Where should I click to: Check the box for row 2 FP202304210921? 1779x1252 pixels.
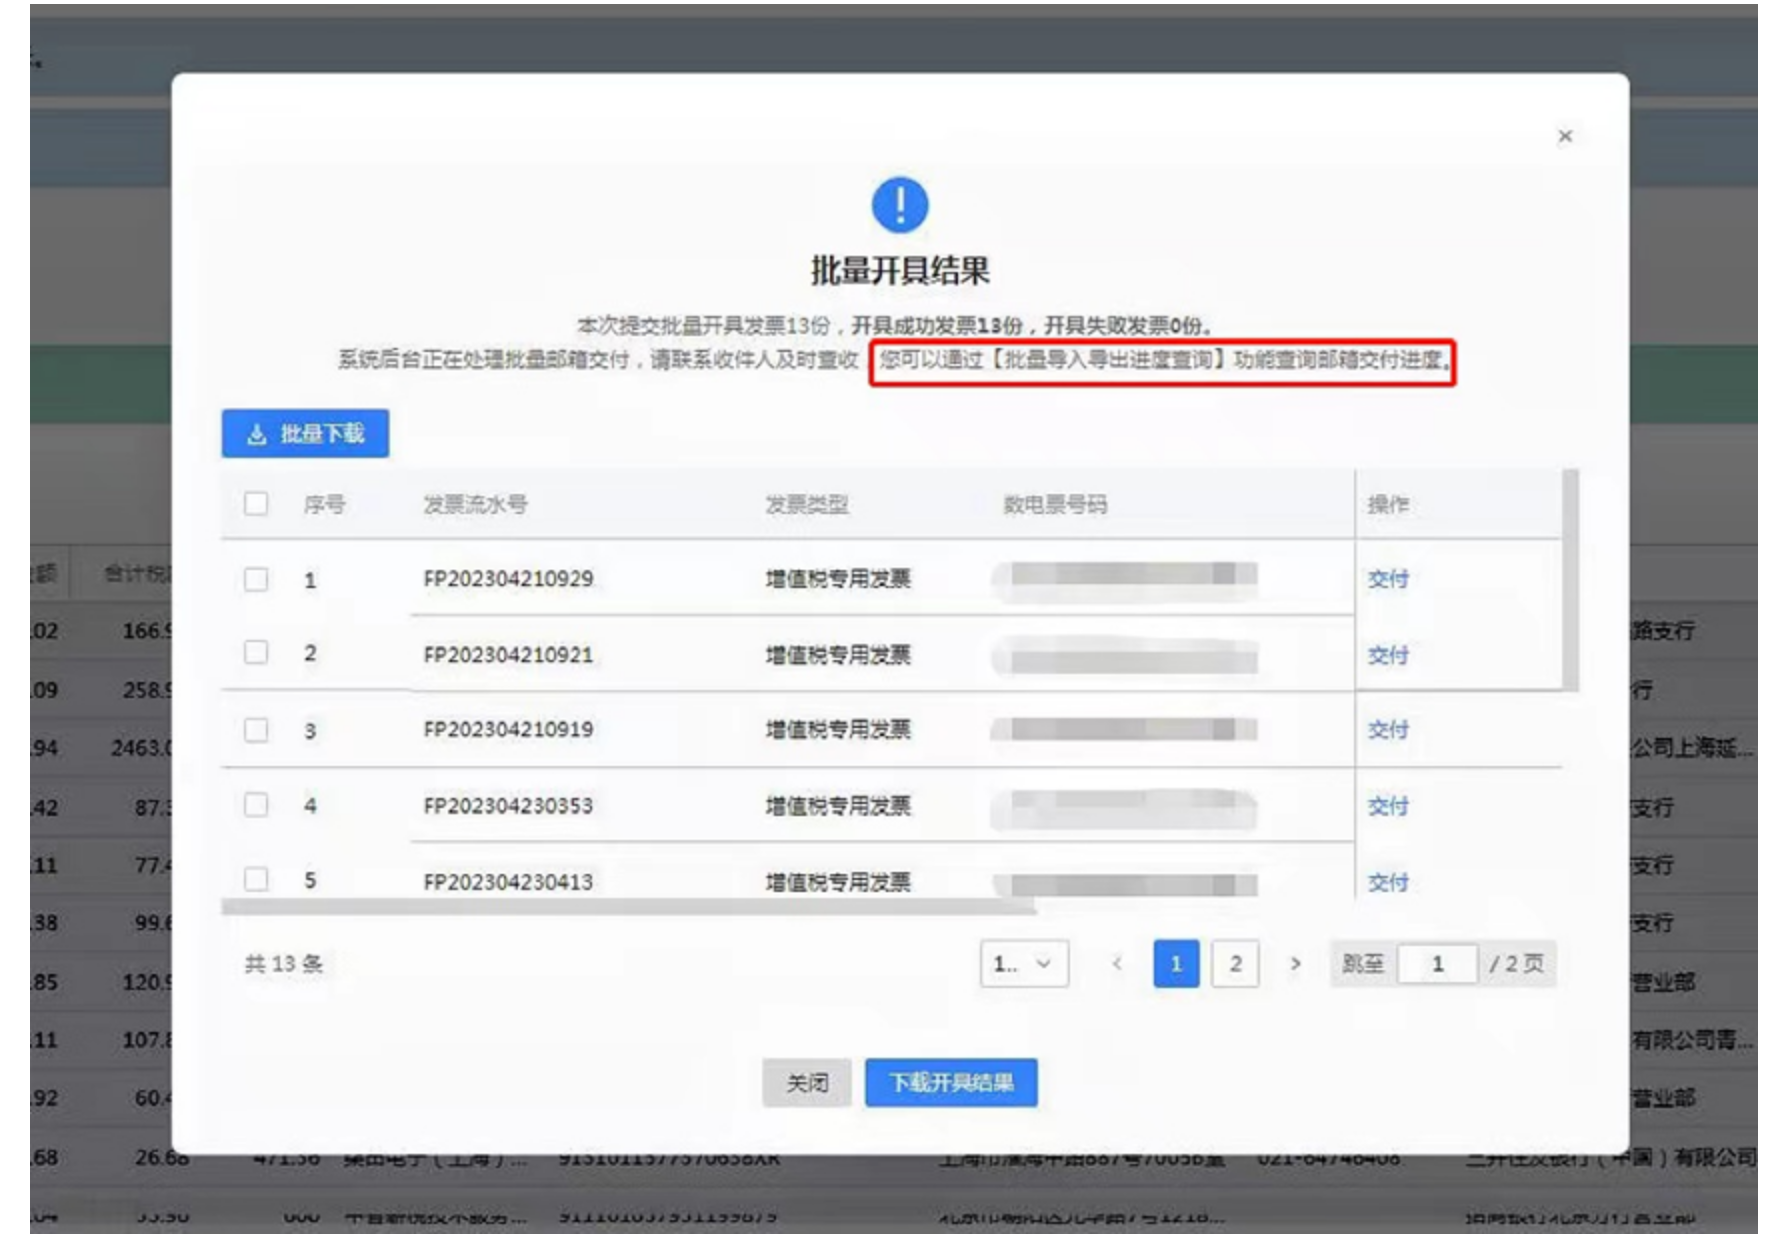[256, 653]
